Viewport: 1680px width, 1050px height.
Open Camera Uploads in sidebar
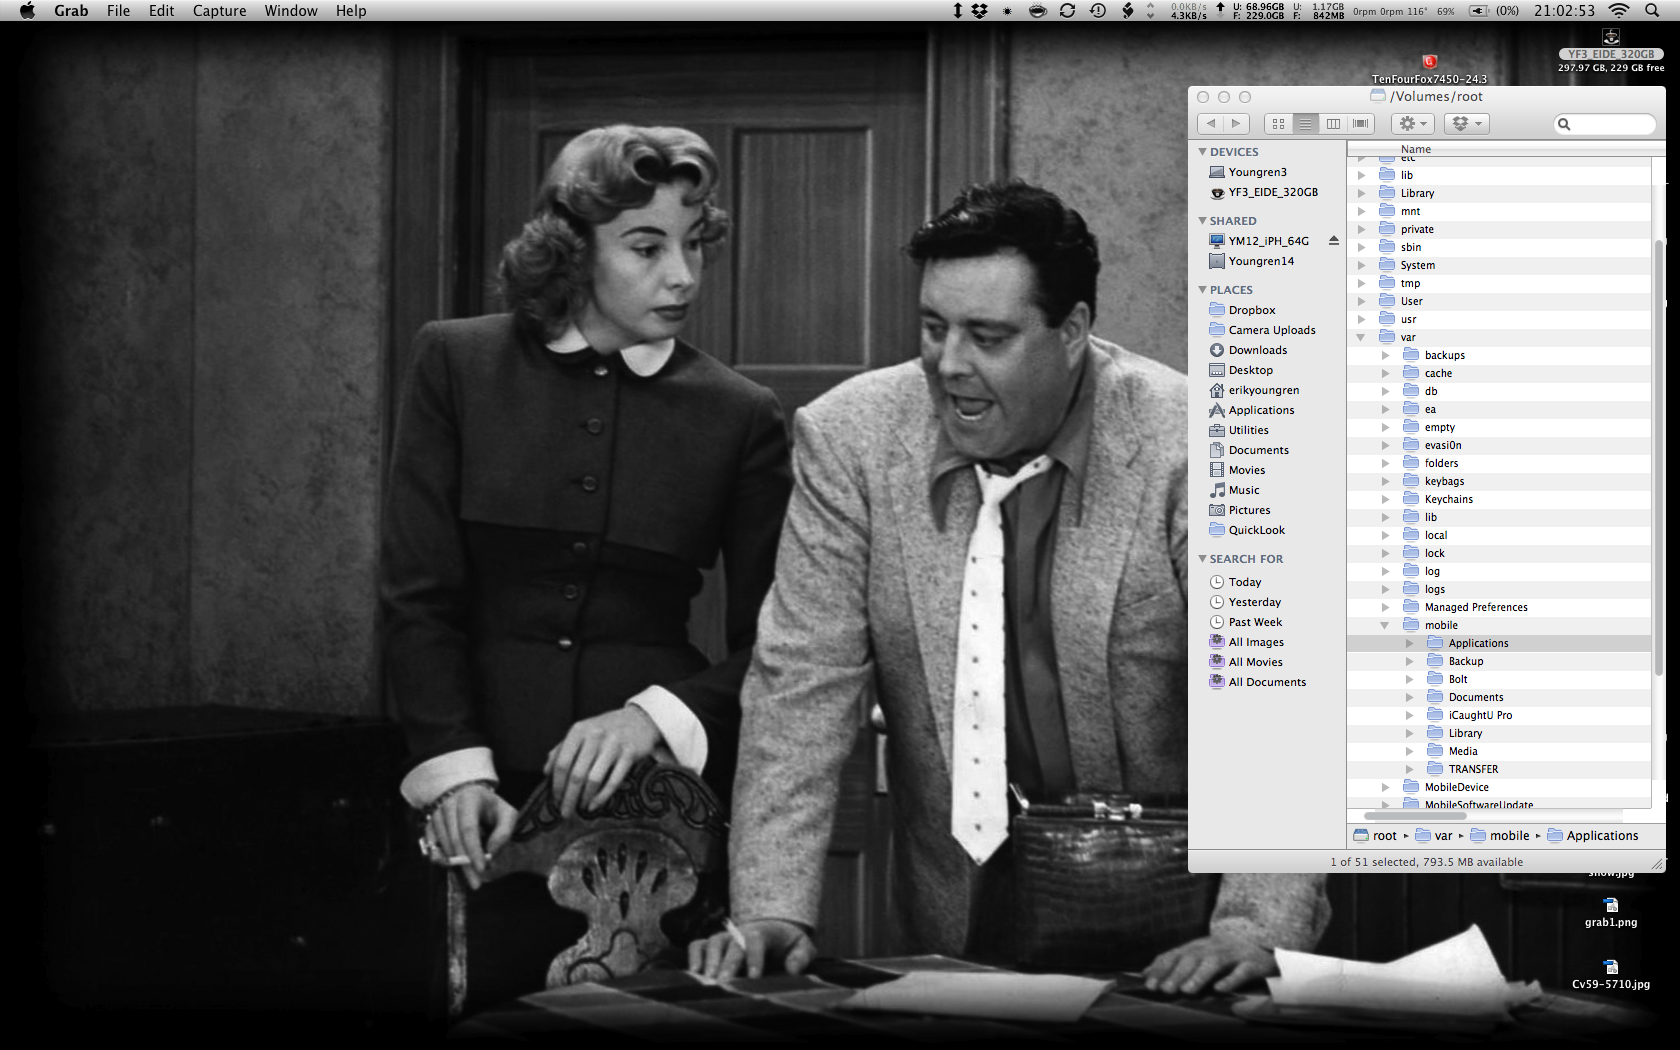[x=1270, y=330]
